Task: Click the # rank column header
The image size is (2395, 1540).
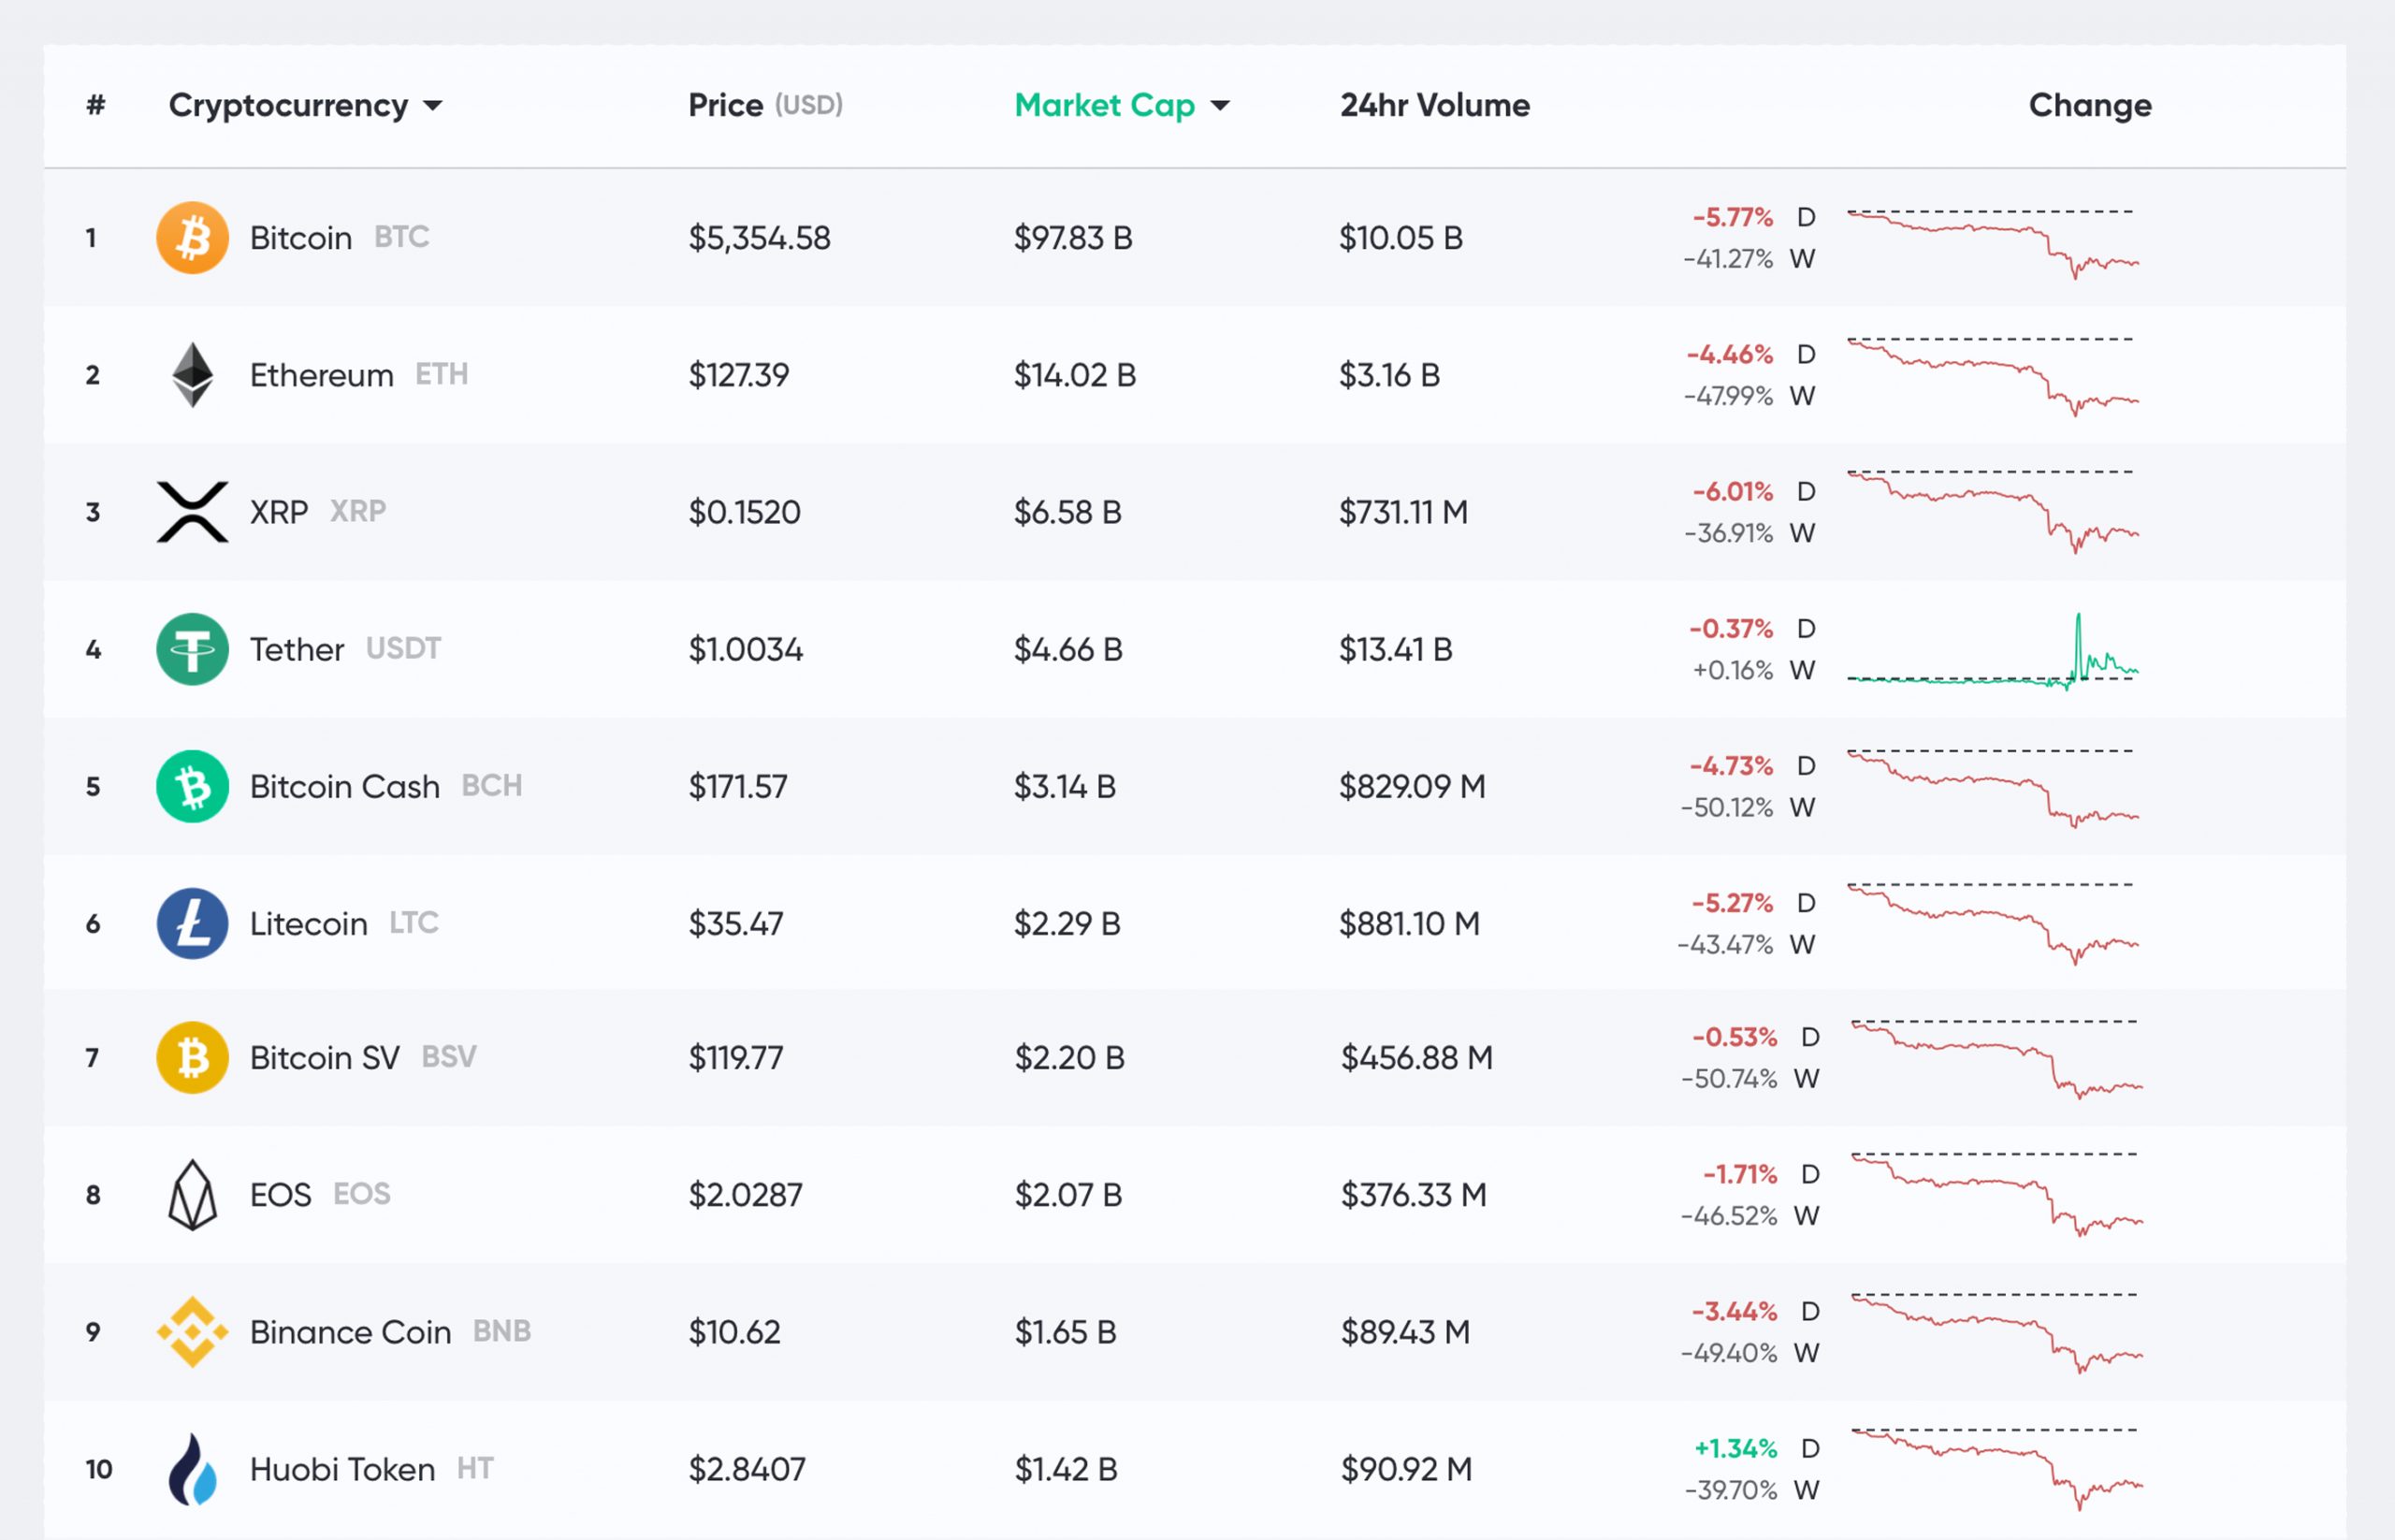Action: pos(96,105)
